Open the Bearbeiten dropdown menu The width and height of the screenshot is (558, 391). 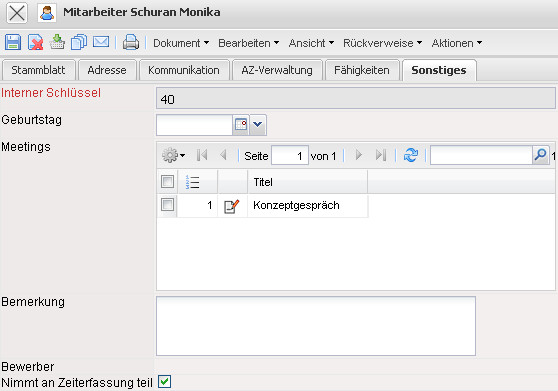(248, 43)
